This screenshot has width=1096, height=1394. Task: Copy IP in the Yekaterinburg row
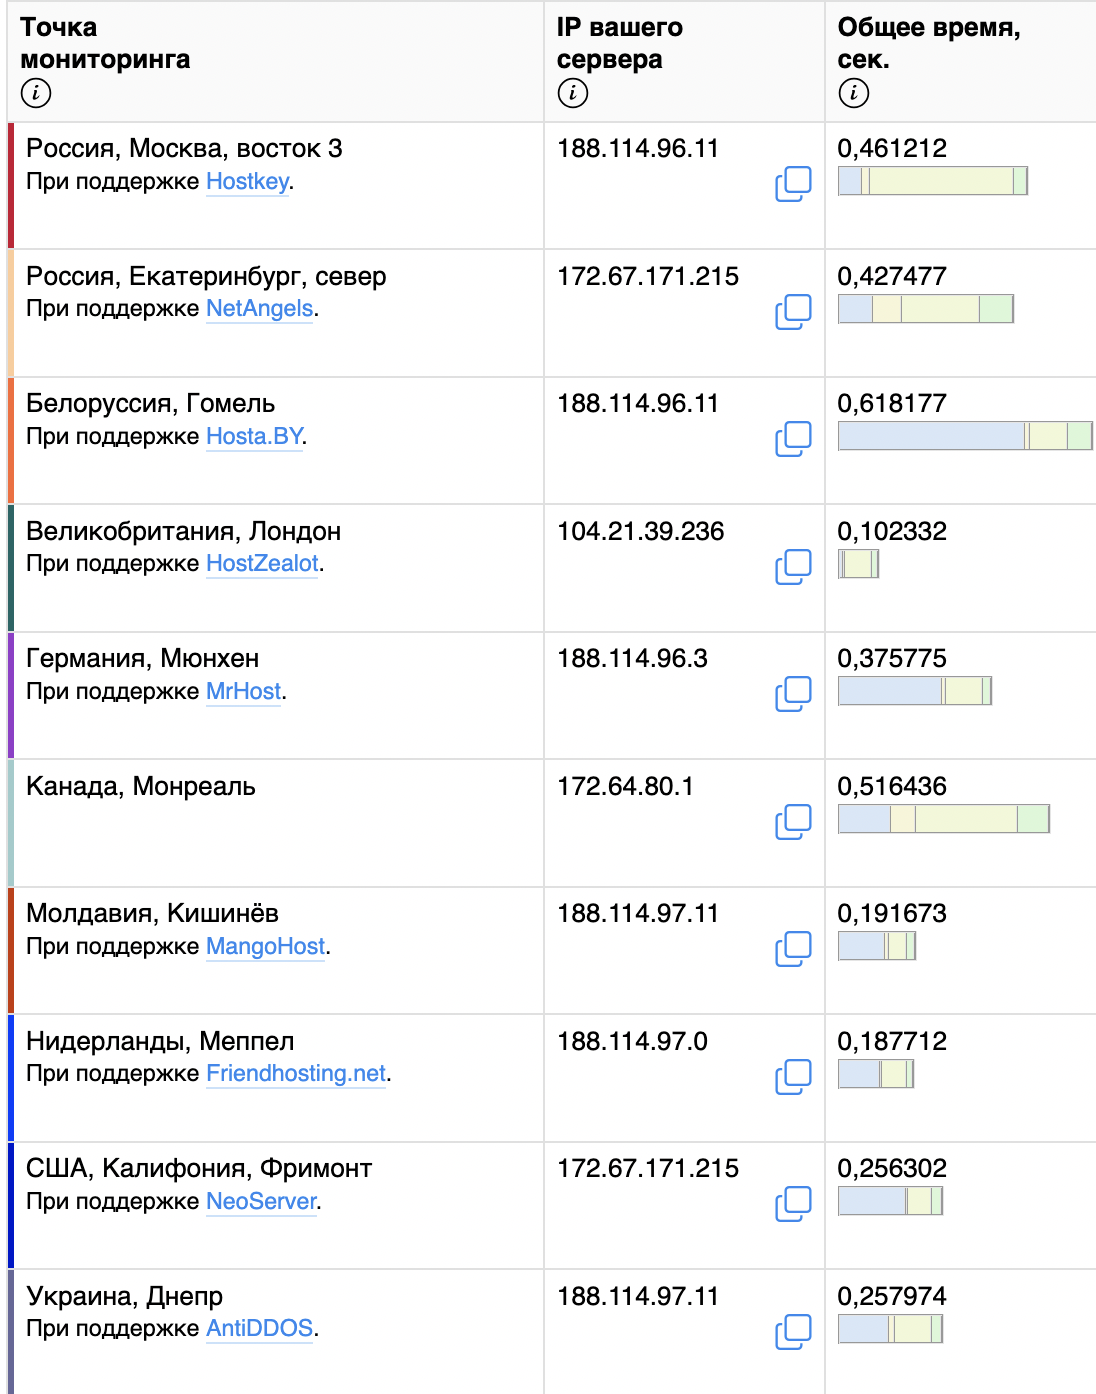(x=793, y=312)
